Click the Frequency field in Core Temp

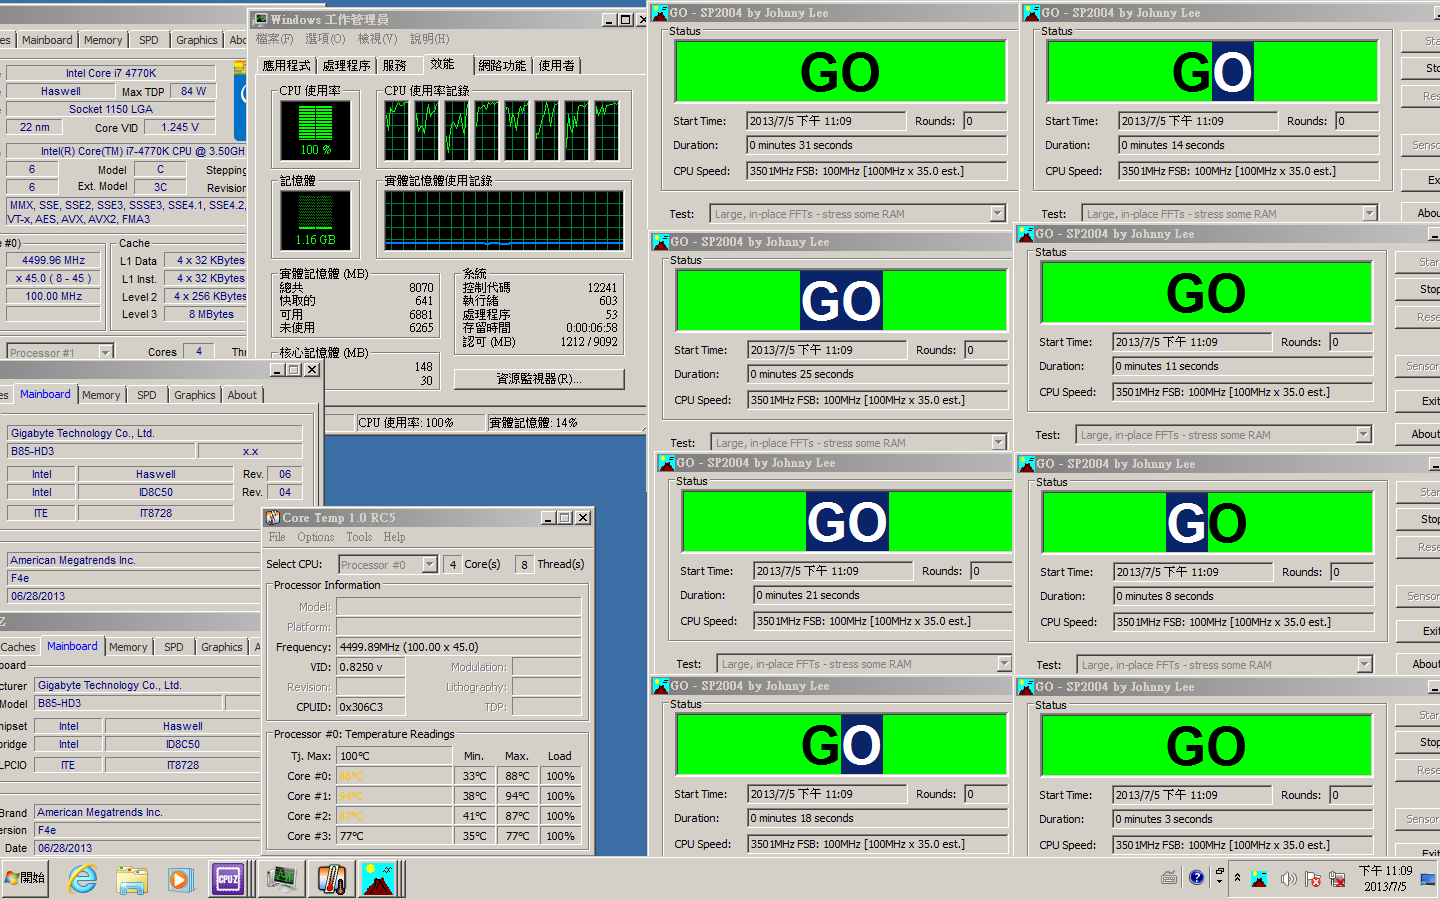[459, 647]
